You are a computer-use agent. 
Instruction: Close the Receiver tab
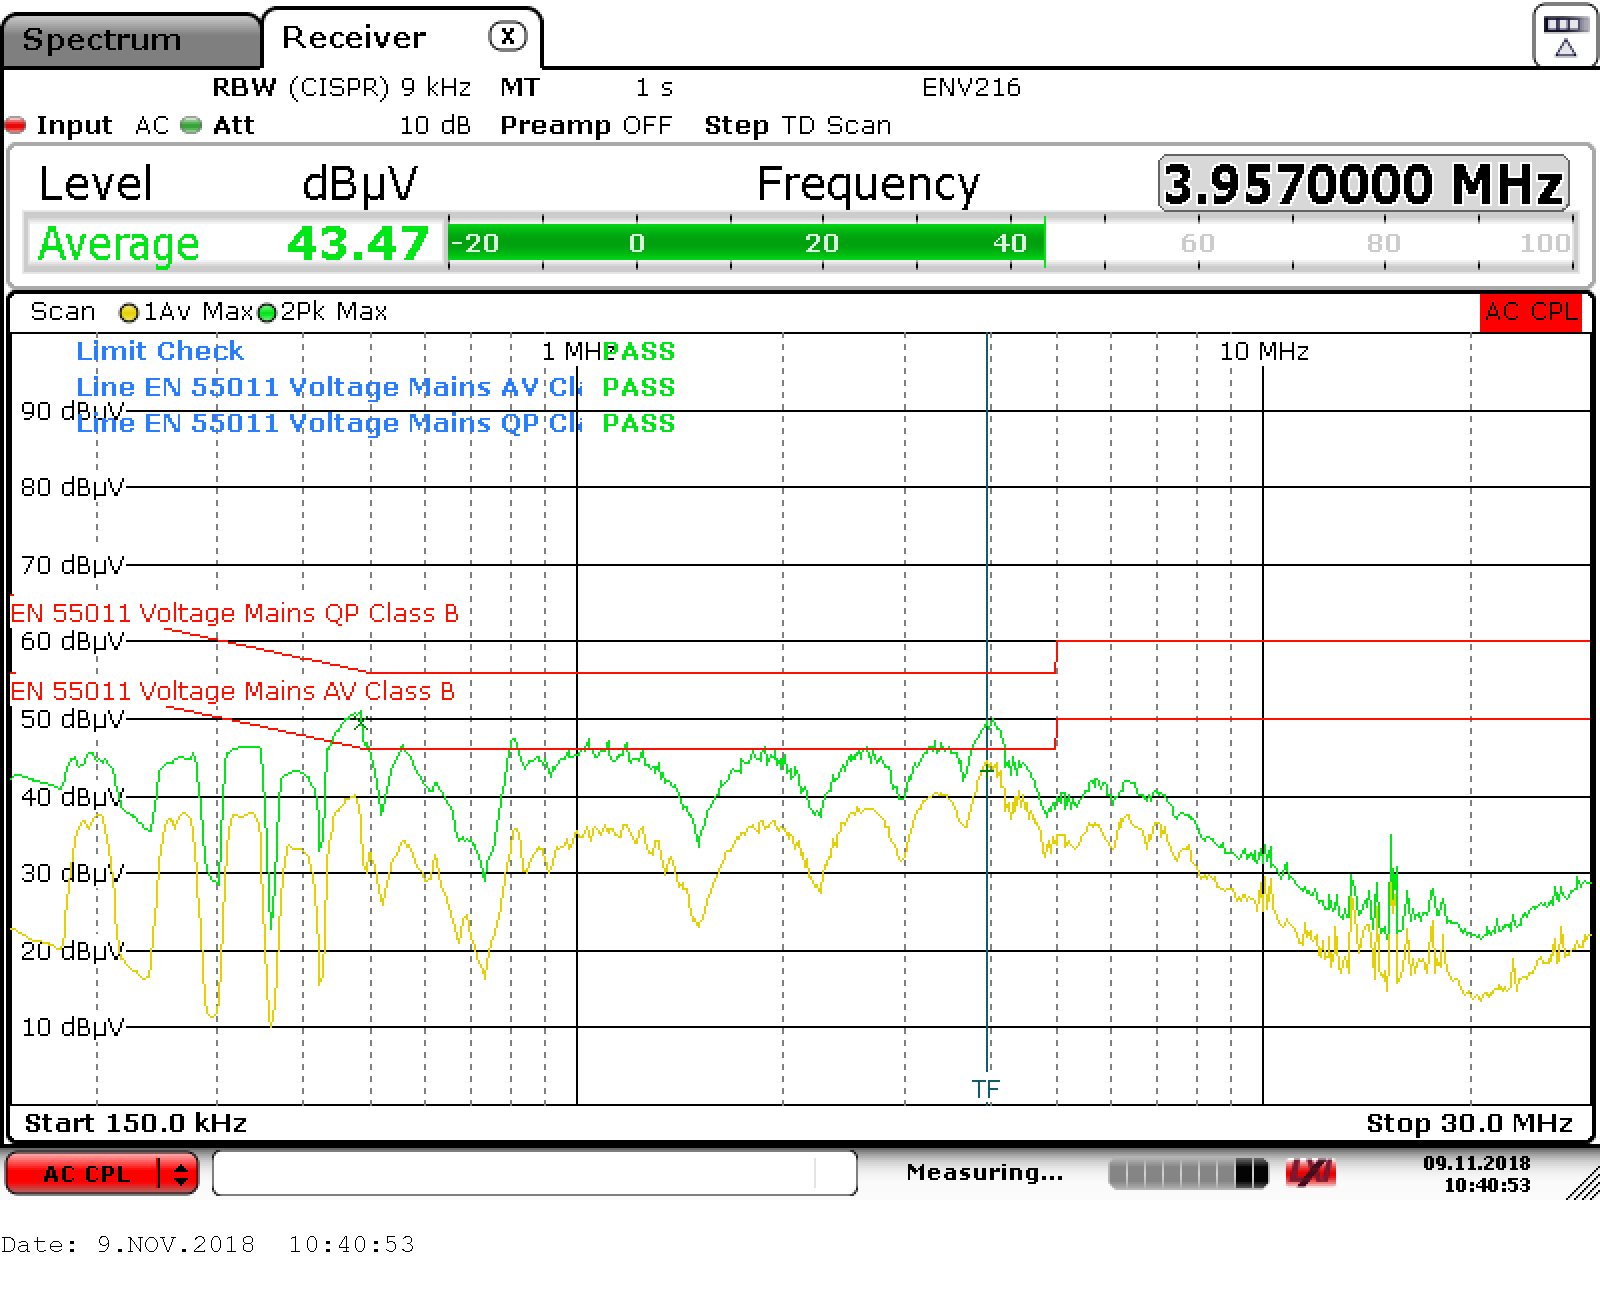(507, 37)
